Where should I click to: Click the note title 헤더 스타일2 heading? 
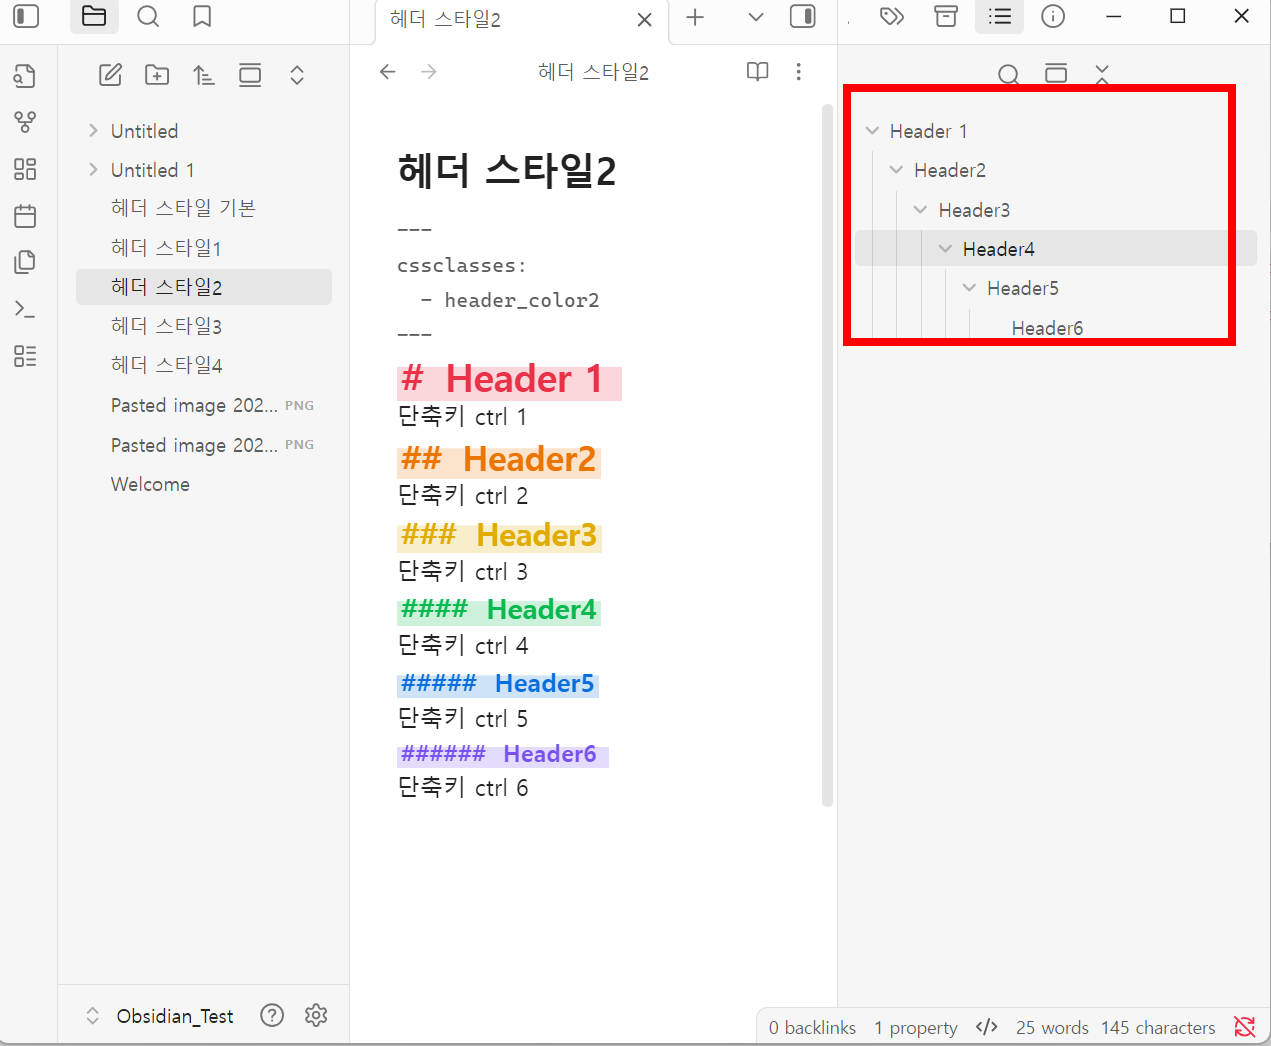click(x=506, y=171)
